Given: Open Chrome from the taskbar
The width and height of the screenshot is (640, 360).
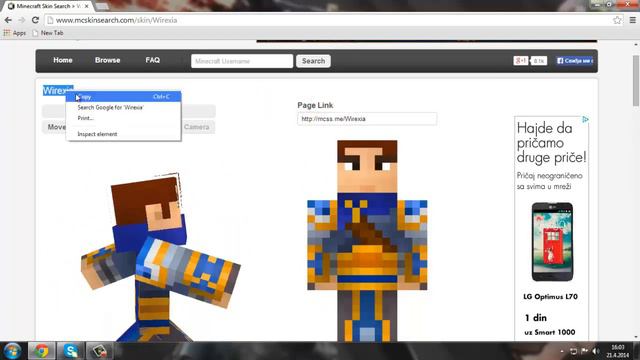Looking at the screenshot, I should point(41,351).
